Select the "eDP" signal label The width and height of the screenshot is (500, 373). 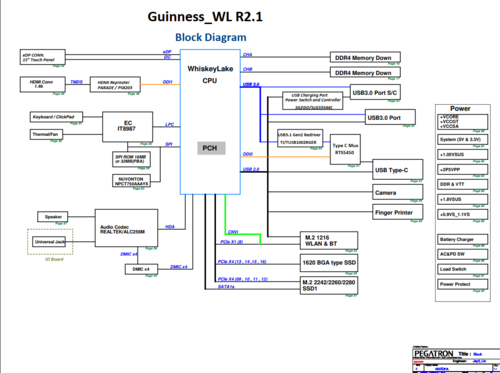(x=167, y=52)
